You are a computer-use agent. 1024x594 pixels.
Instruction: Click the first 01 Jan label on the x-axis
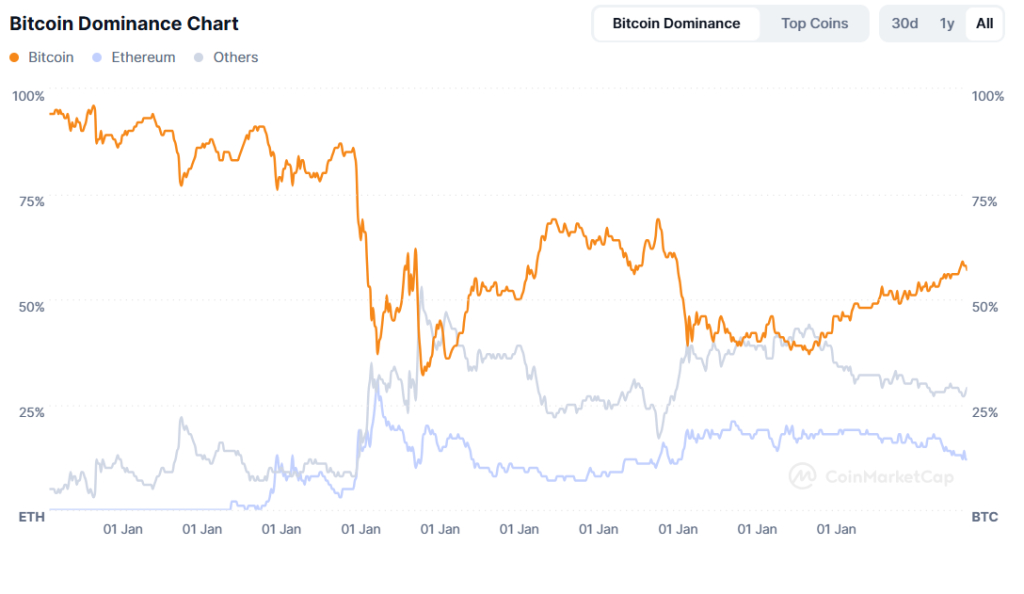tap(123, 529)
